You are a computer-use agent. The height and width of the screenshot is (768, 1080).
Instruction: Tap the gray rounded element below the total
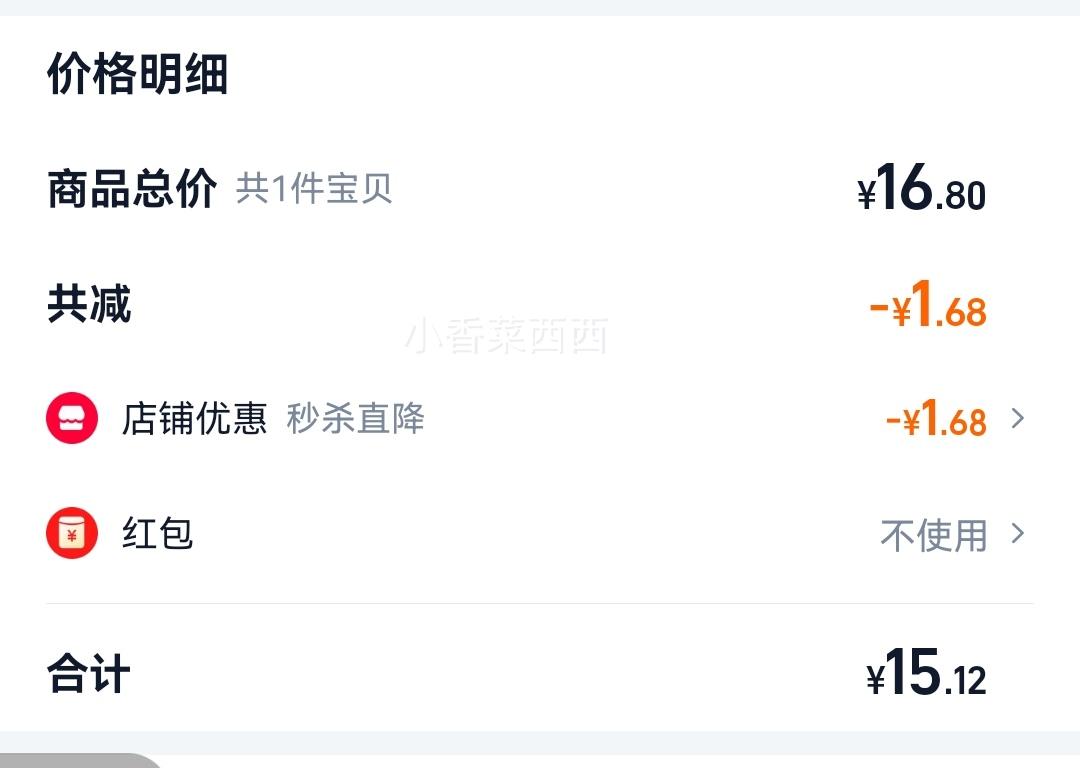pyautogui.click(x=80, y=760)
